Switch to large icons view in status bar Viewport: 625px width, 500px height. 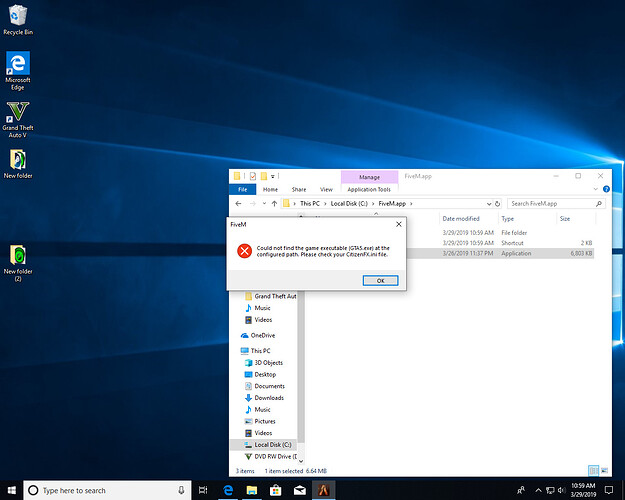coord(602,470)
